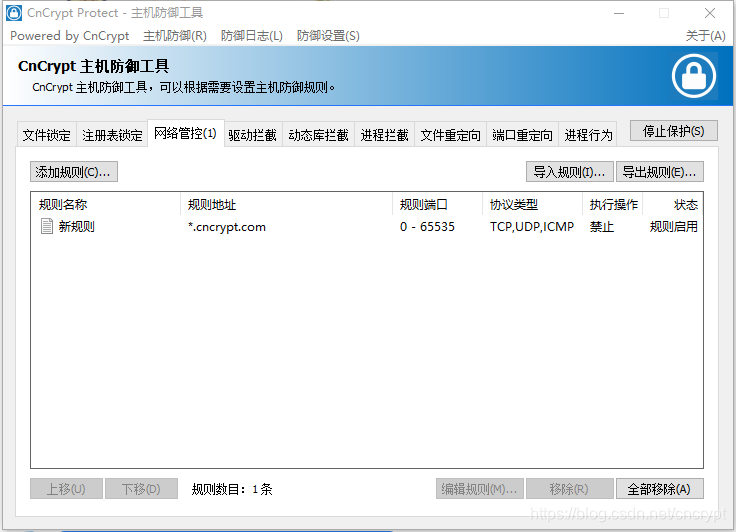Click the 添加规则(C)... button

74,172
